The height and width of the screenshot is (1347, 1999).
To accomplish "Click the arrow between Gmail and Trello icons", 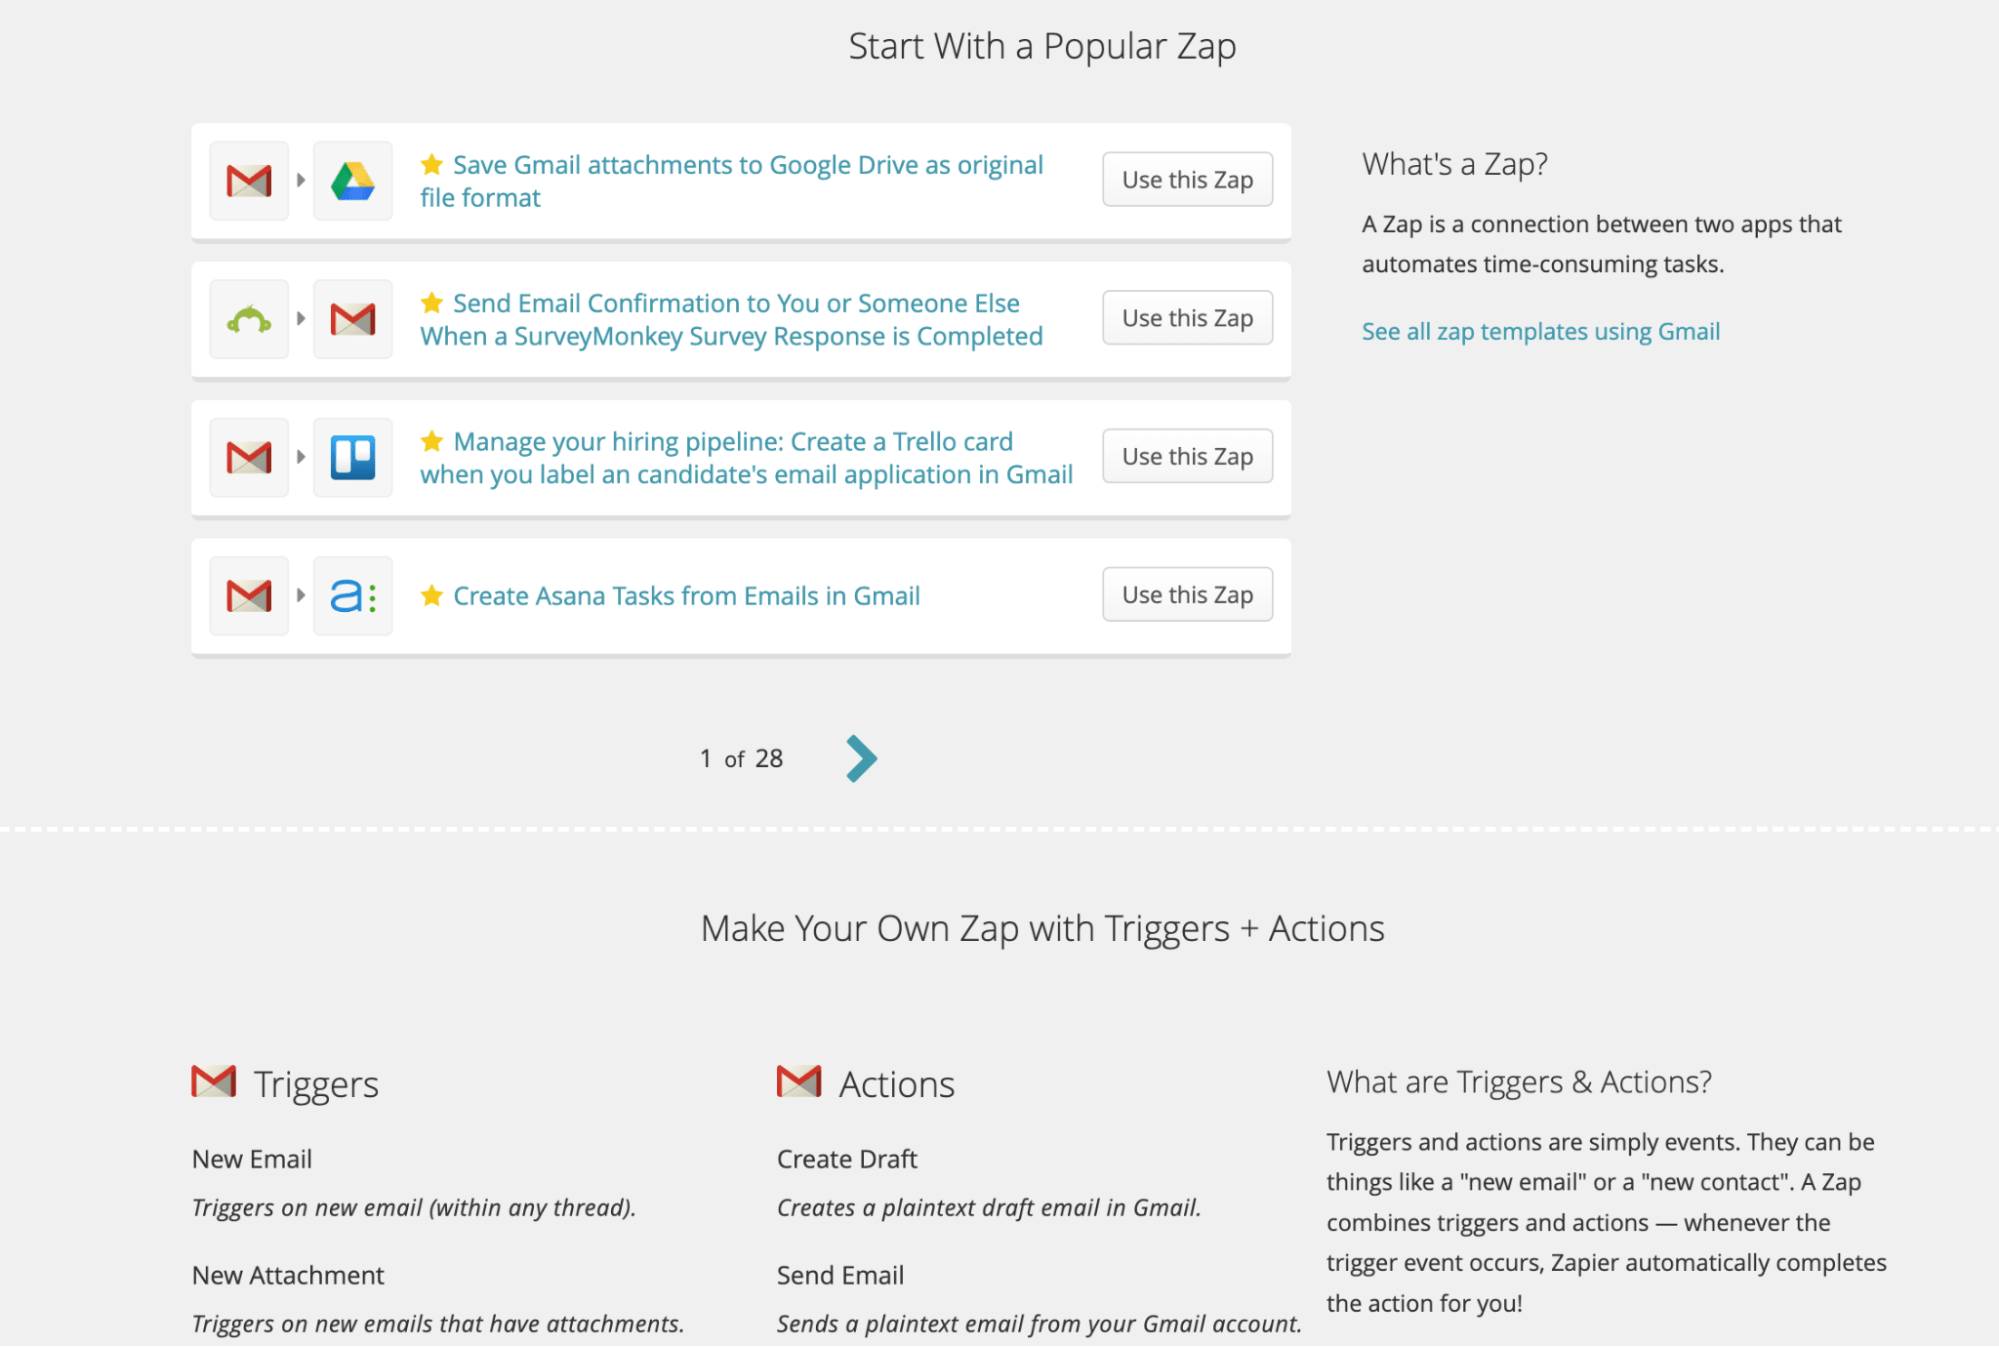I will (300, 457).
